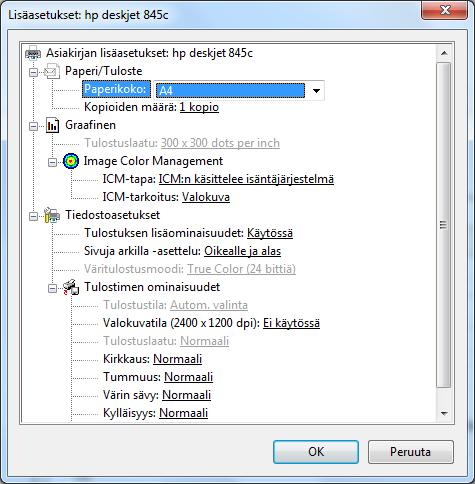Select the Graafinen tree item

(90, 125)
